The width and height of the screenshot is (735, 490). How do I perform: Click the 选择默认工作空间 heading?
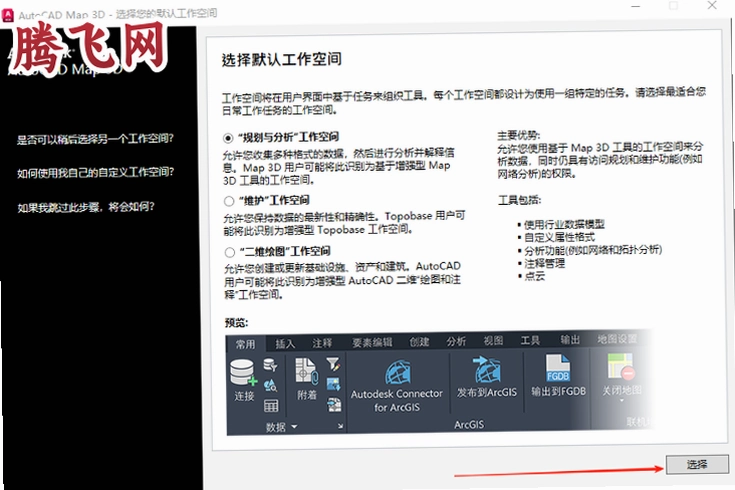tap(281, 60)
